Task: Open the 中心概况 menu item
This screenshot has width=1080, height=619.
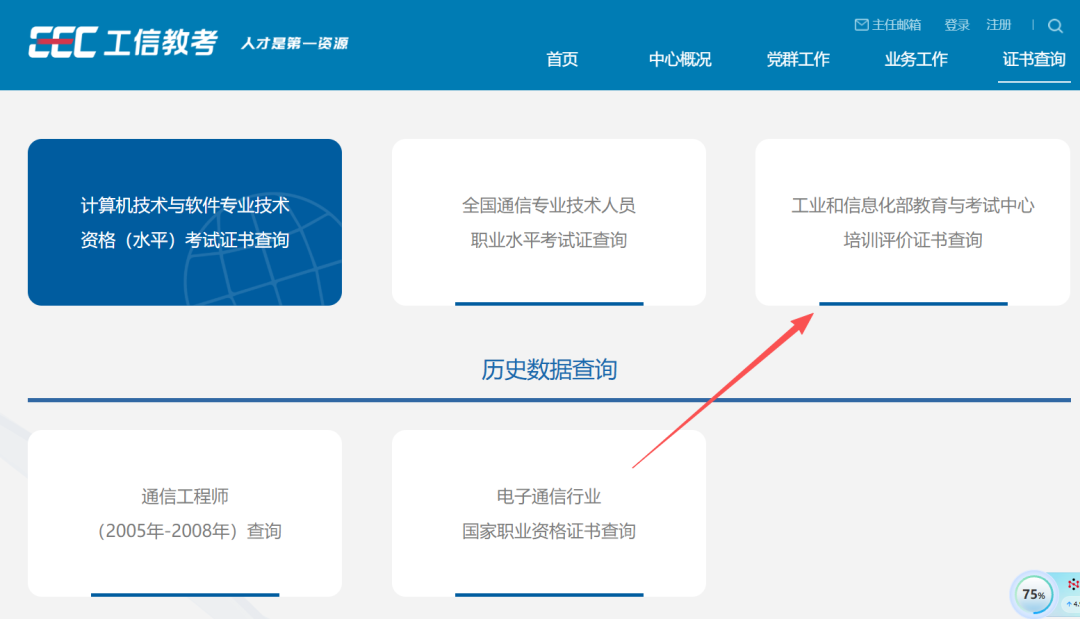Action: pyautogui.click(x=680, y=59)
